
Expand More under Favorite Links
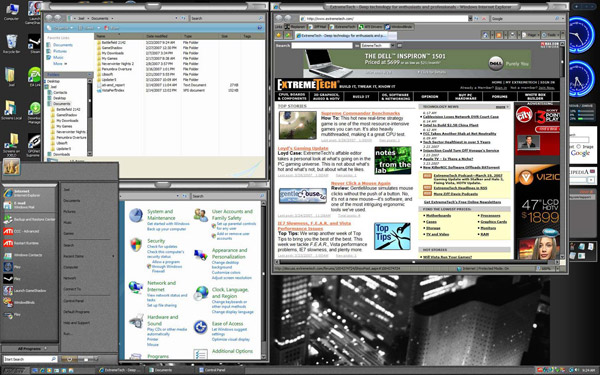(x=60, y=64)
